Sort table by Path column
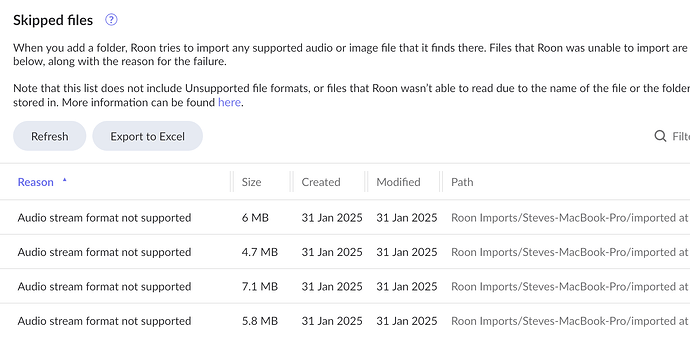This screenshot has height=362, width=690. [x=462, y=182]
